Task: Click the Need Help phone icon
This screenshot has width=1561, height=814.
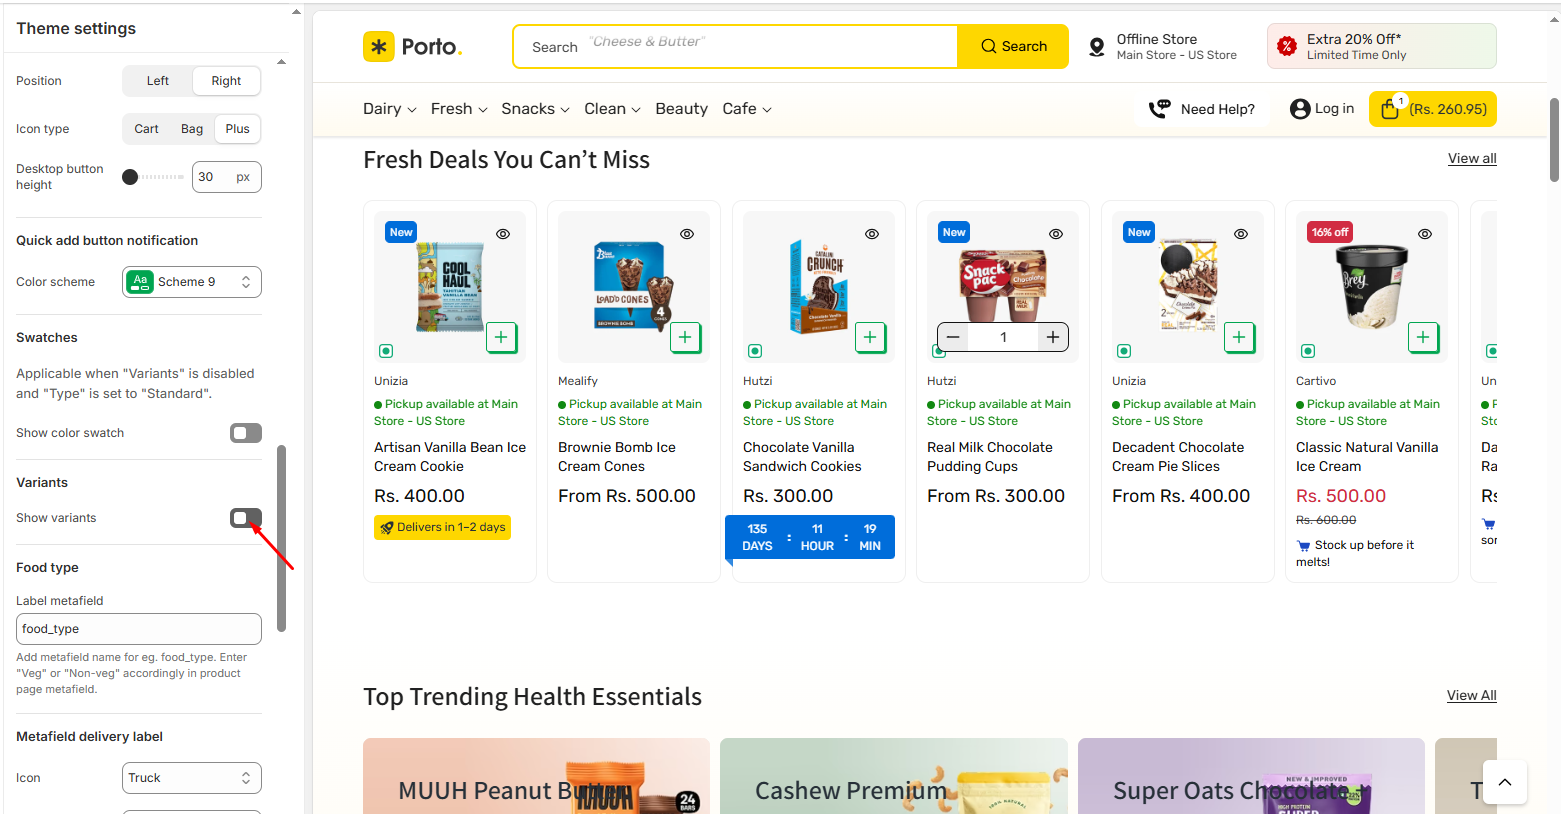Action: 1160,109
